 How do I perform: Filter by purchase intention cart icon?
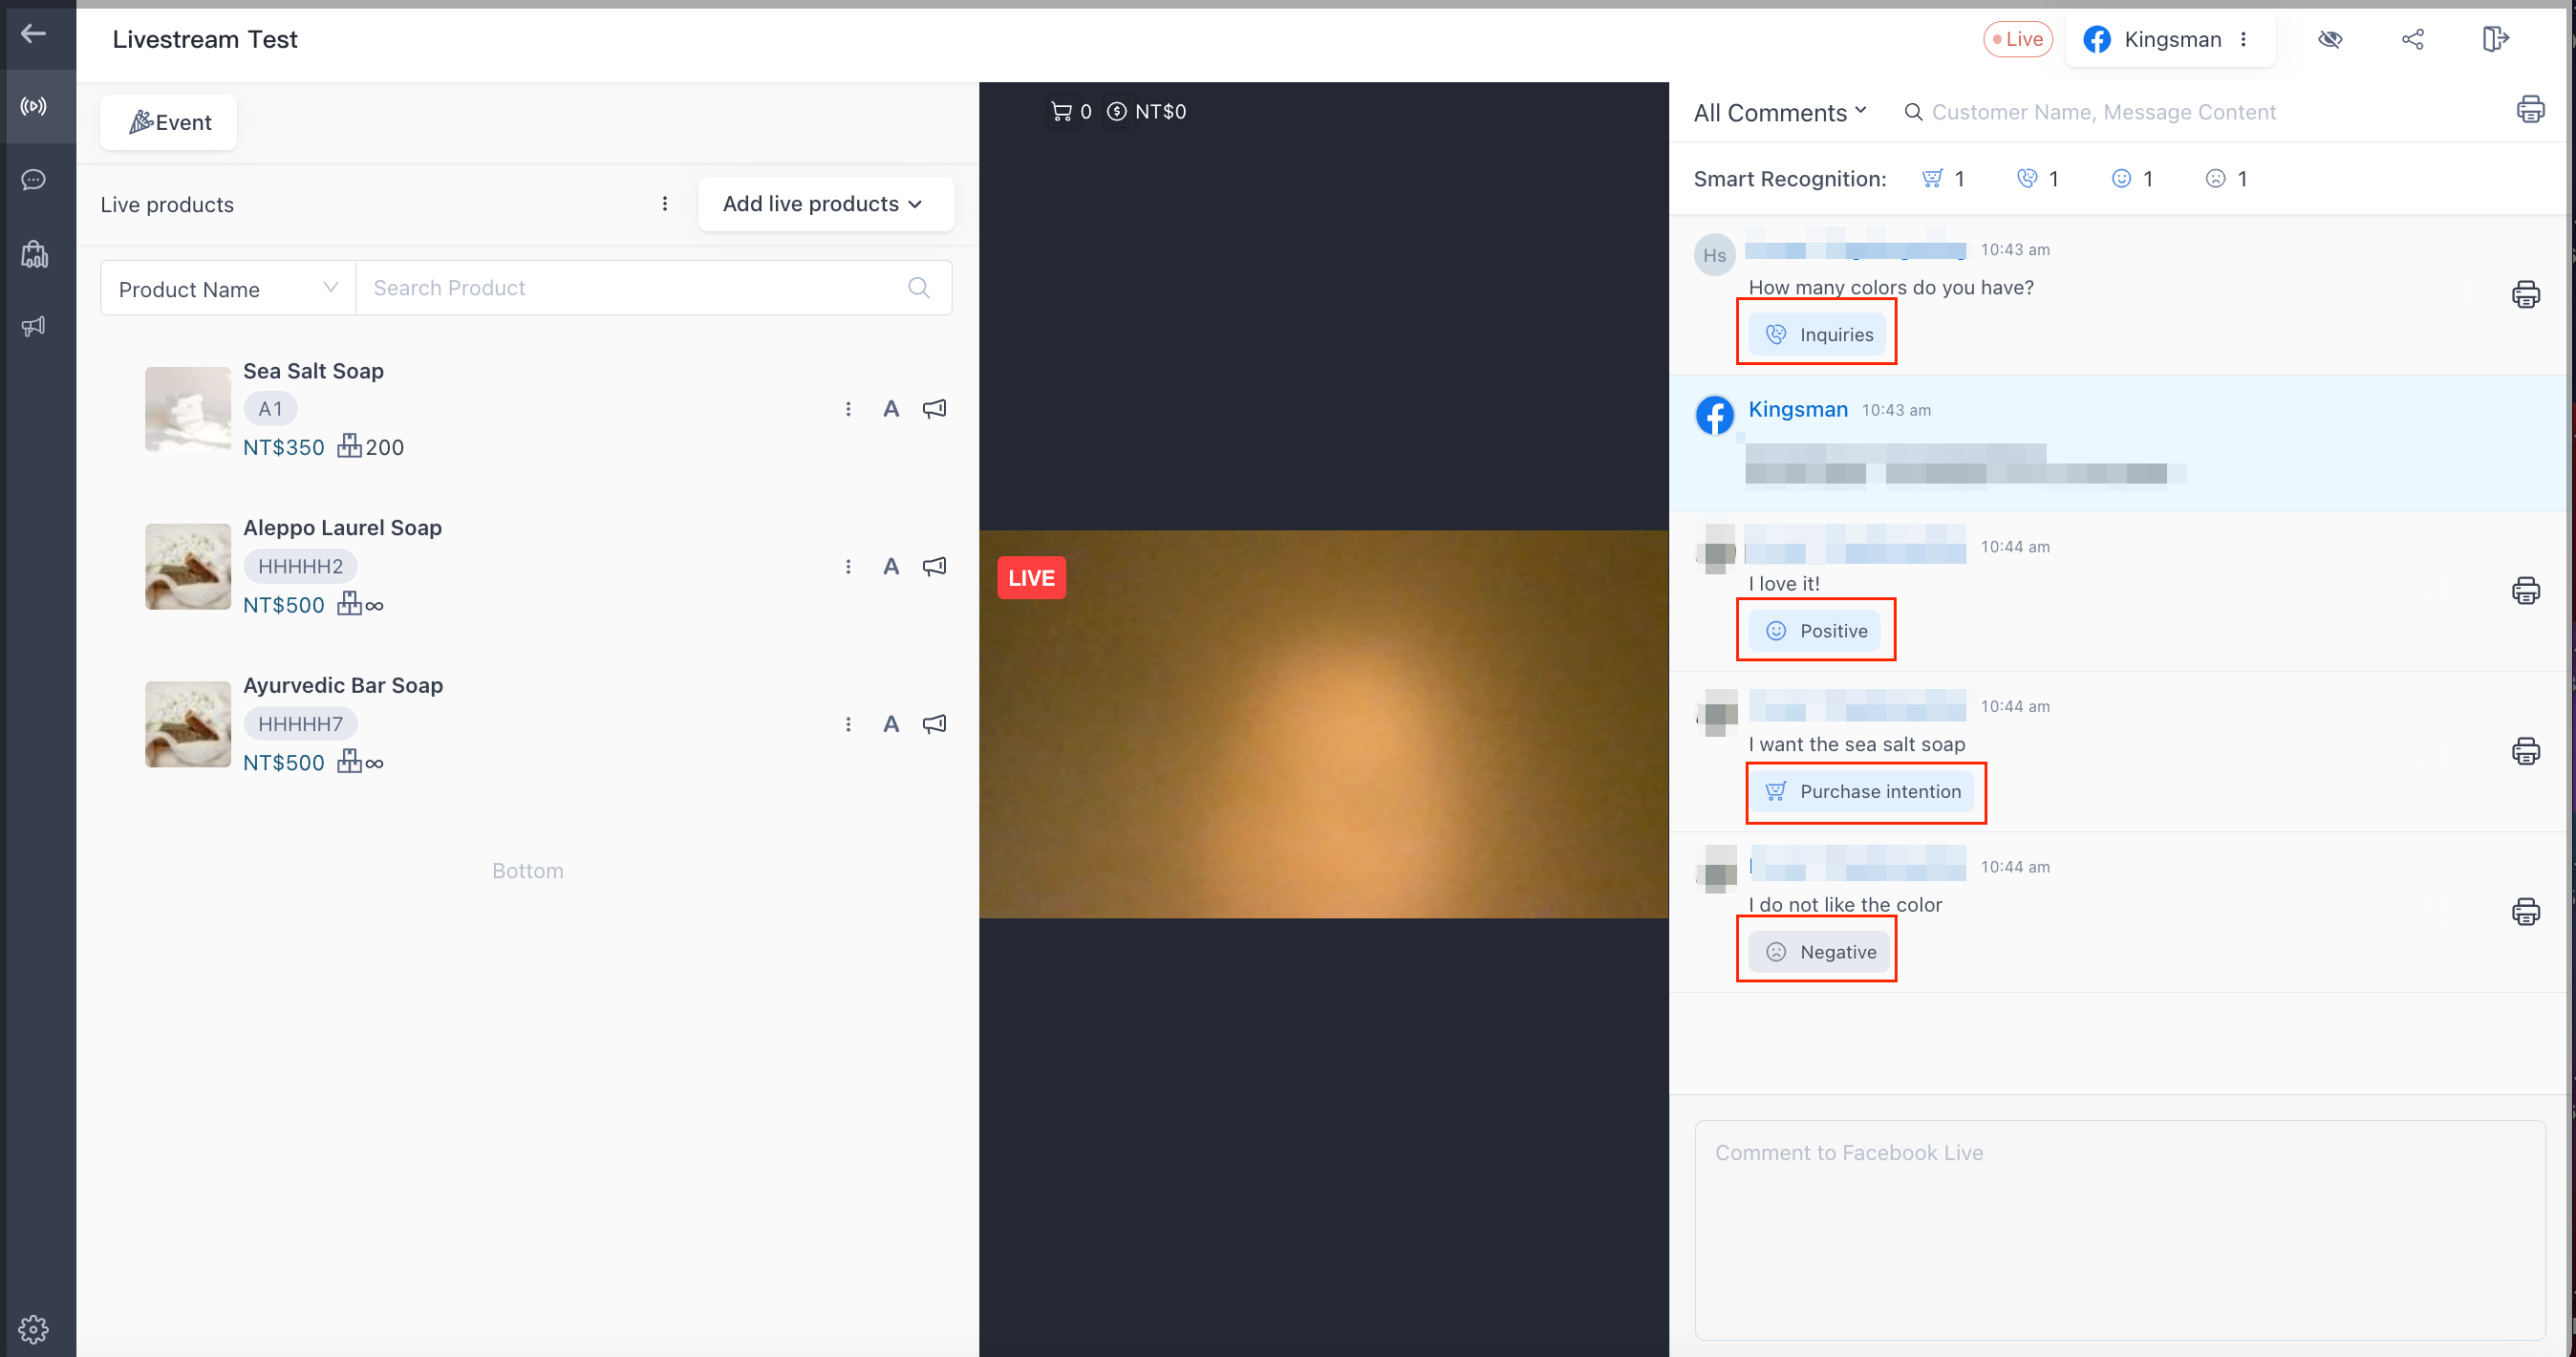pyautogui.click(x=1931, y=178)
